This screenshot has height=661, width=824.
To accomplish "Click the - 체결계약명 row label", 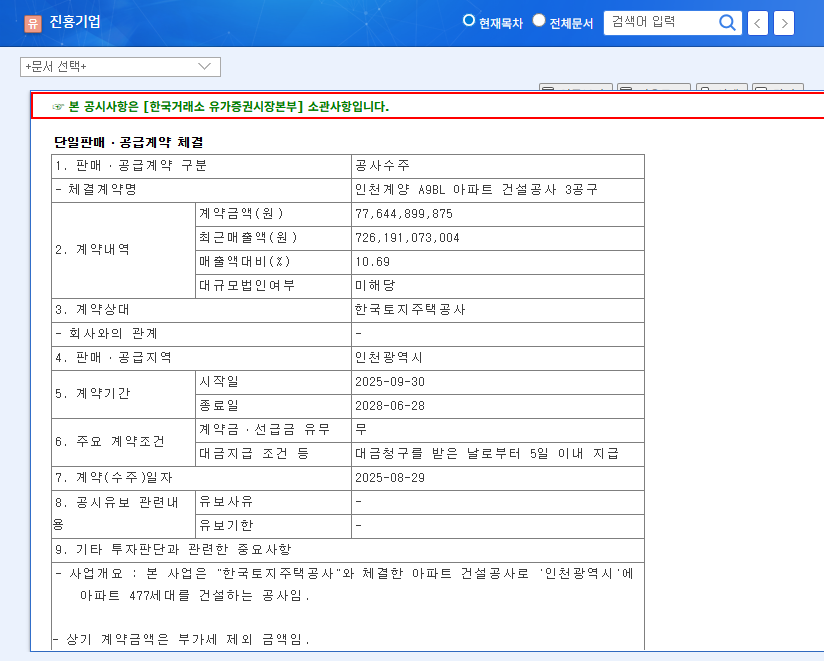I will [x=96, y=190].
